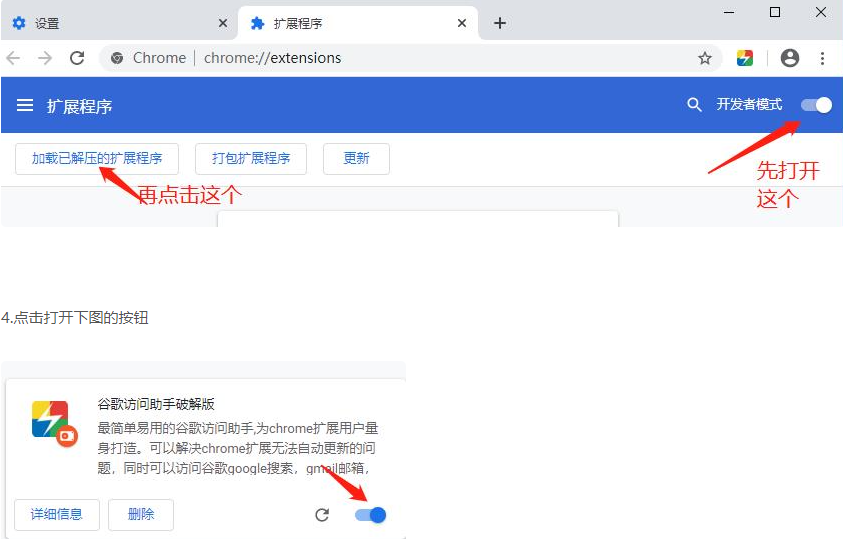
Task: Click the 谷歌访问助手破解版 extension title
Action: (156, 404)
